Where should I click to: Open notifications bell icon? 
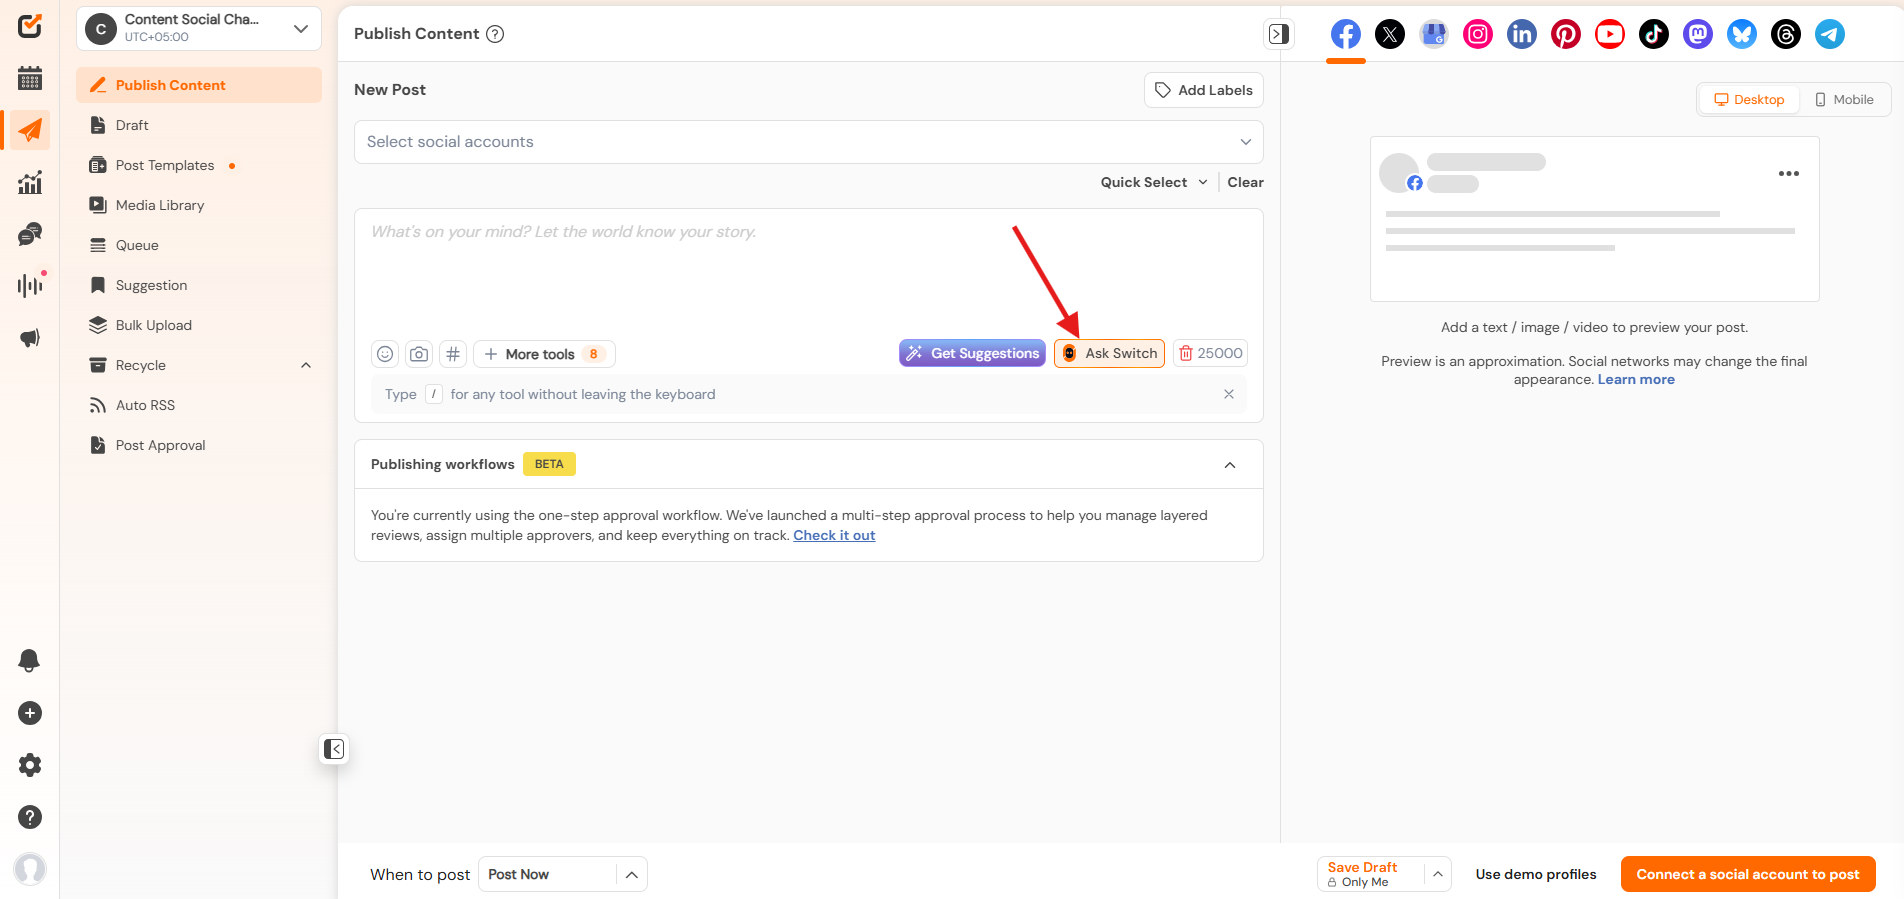coord(30,660)
